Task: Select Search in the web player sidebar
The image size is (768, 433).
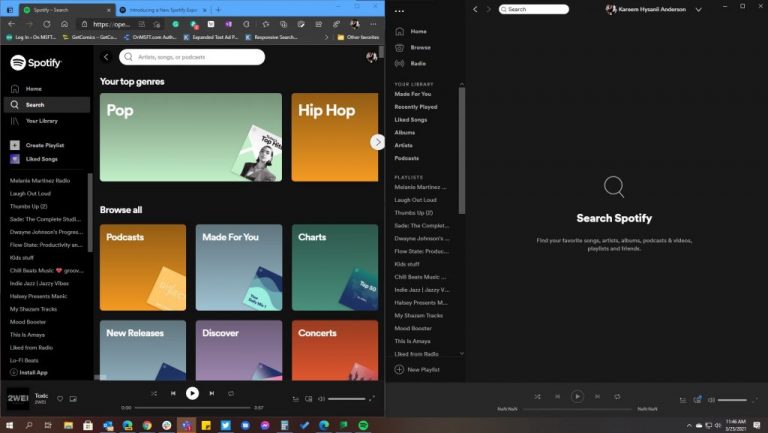Action: [47, 105]
